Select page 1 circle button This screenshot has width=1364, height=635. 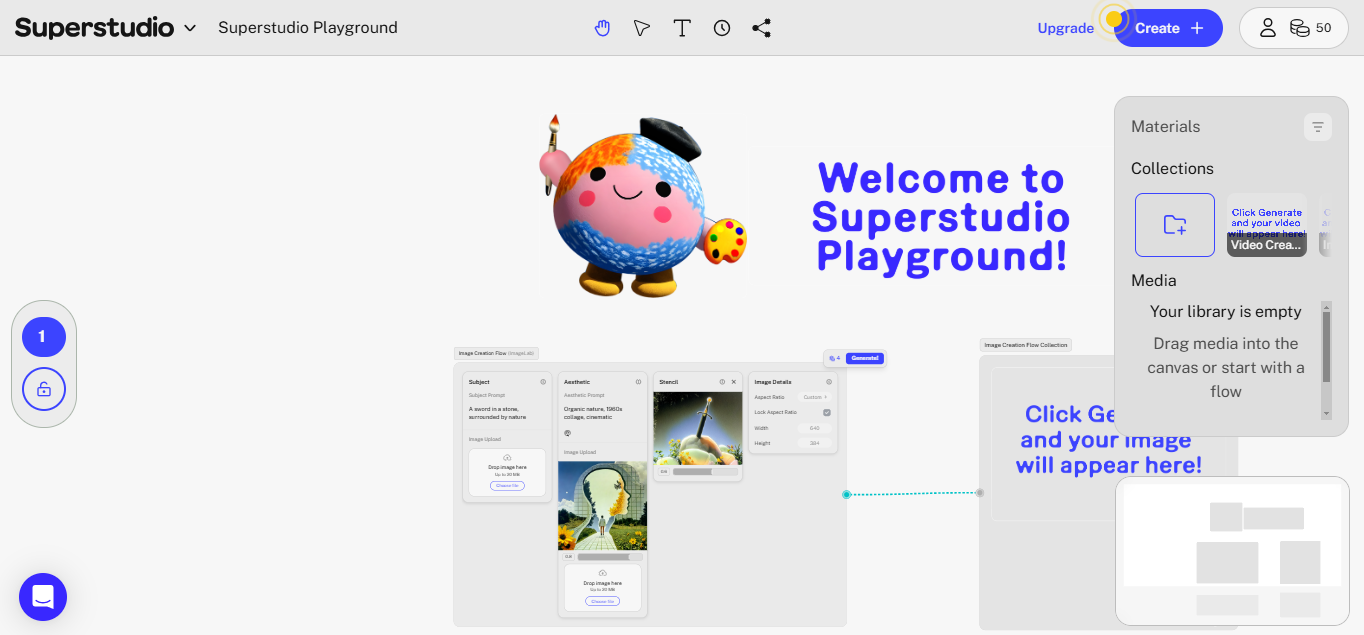point(44,337)
